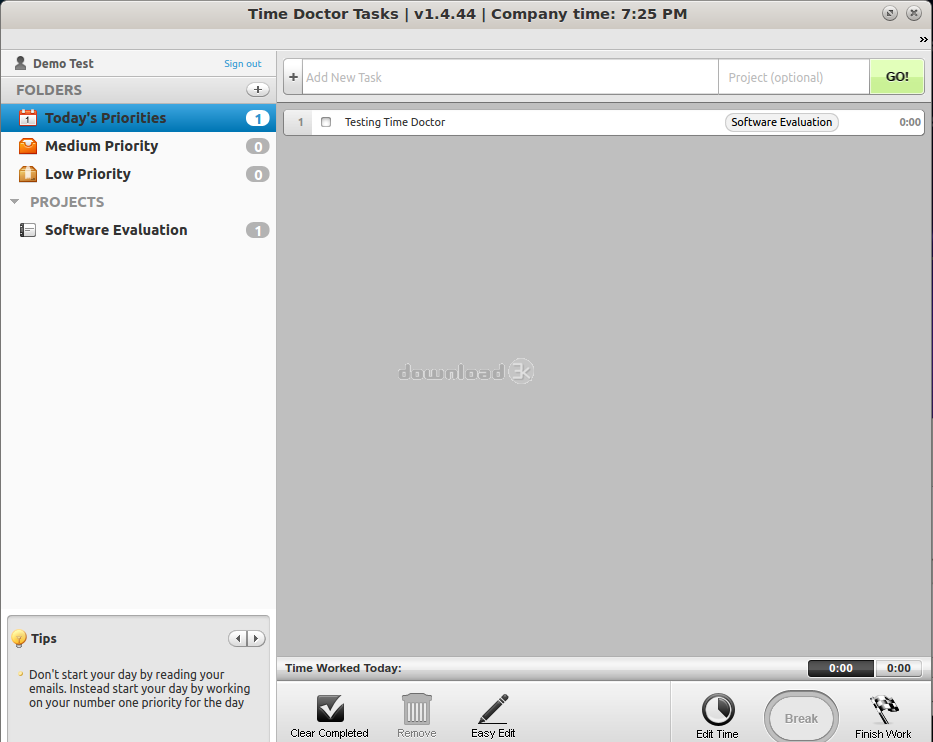Select Today's Priorities folder
The width and height of the screenshot is (933, 742).
(105, 118)
